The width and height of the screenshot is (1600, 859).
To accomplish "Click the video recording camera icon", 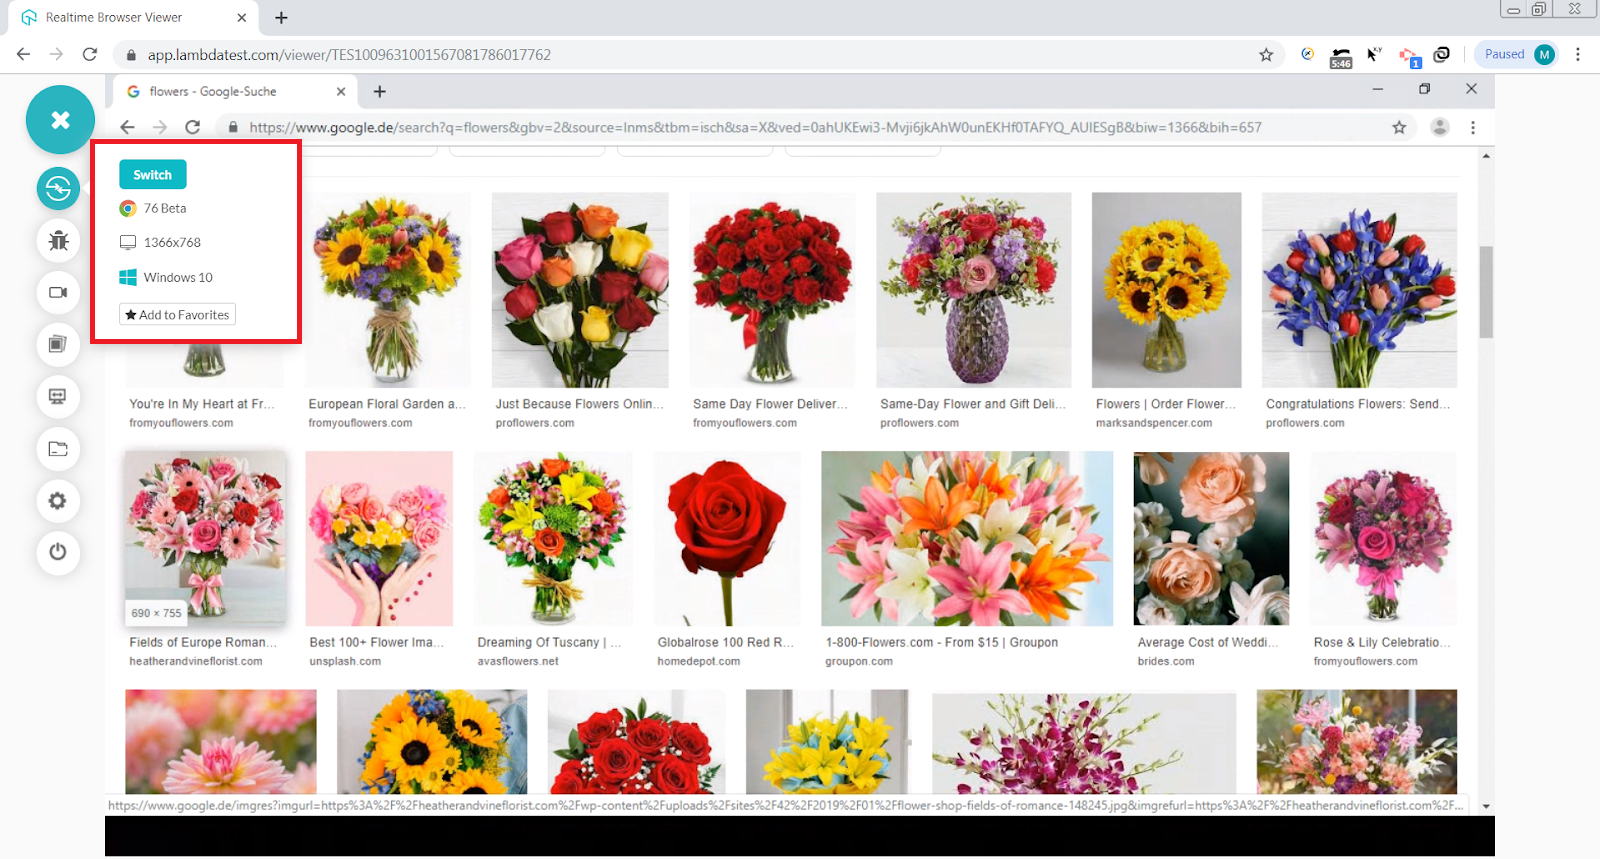I will tap(58, 292).
